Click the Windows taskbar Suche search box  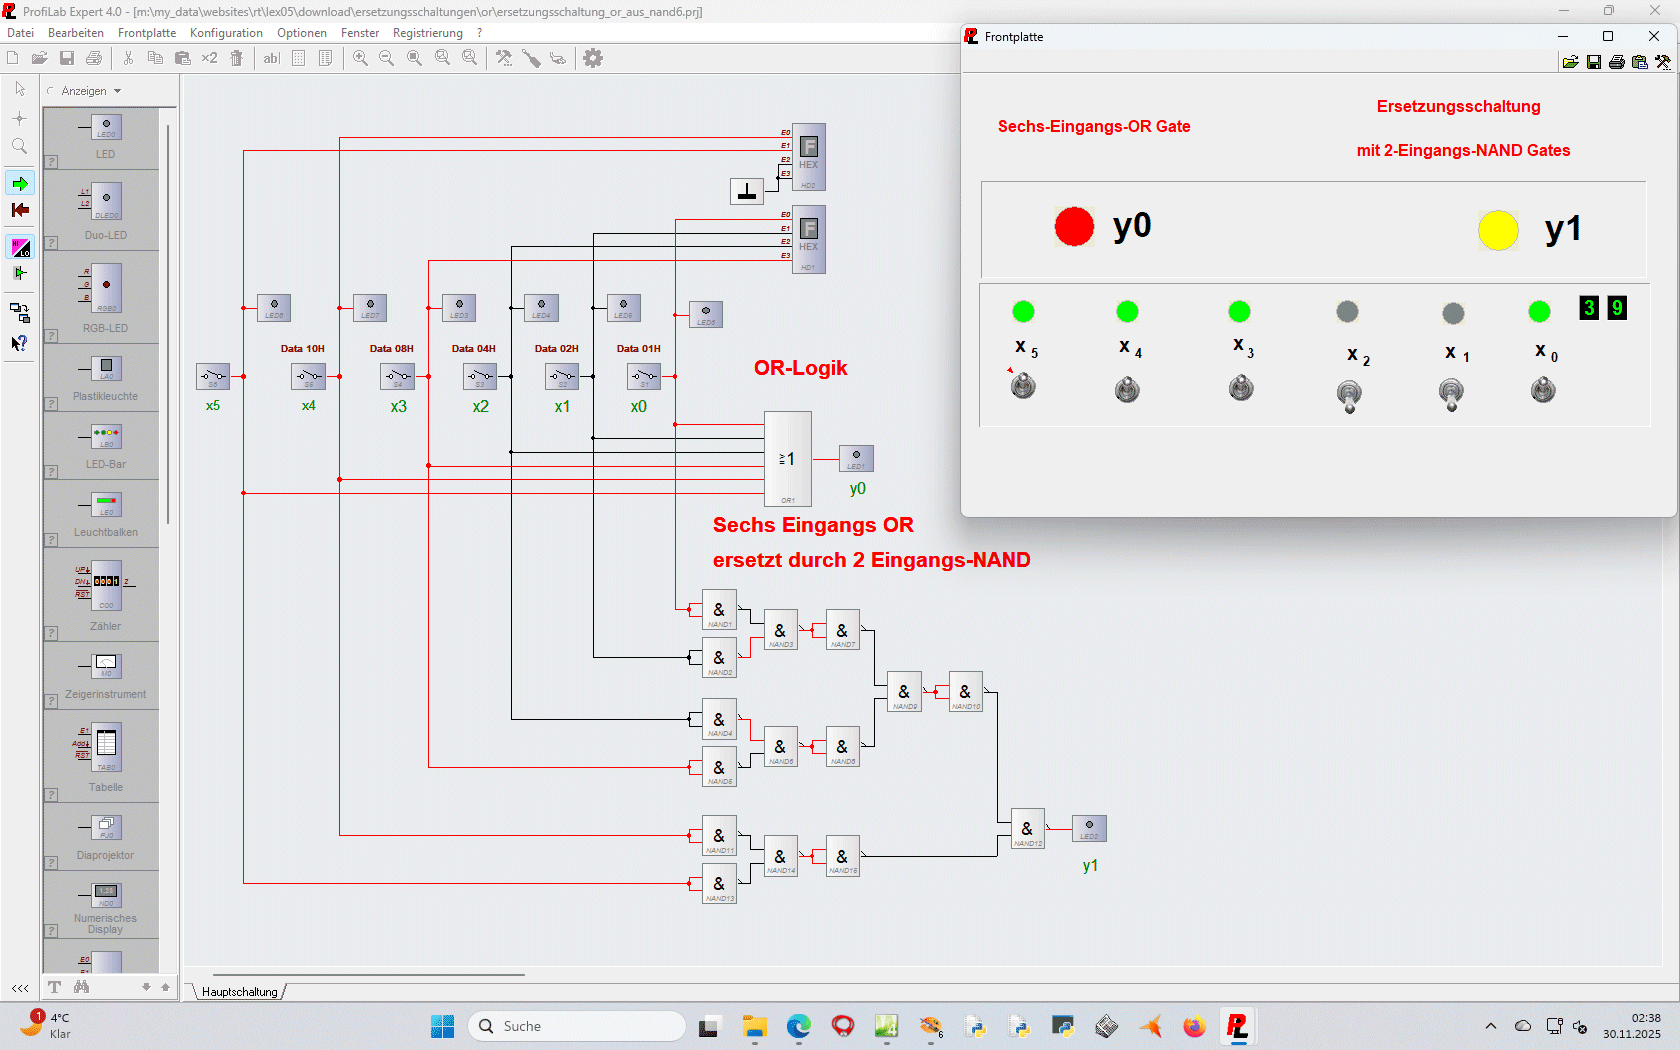[x=577, y=1026]
